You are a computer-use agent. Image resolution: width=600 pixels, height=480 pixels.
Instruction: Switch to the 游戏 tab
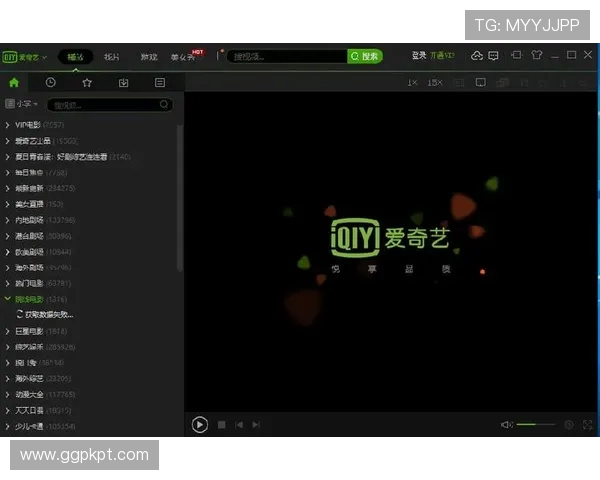pyautogui.click(x=148, y=57)
